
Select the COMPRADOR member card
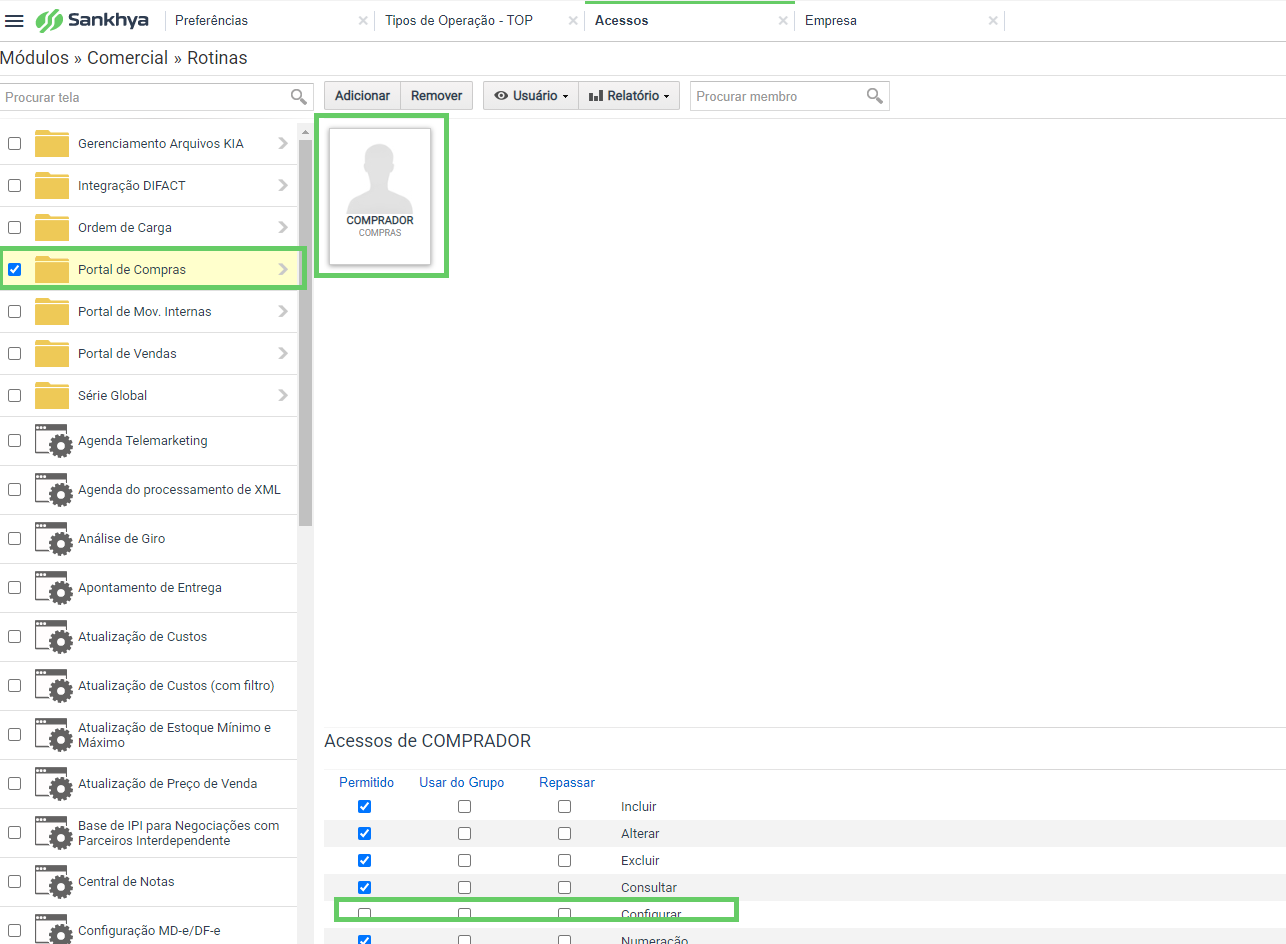click(x=380, y=196)
